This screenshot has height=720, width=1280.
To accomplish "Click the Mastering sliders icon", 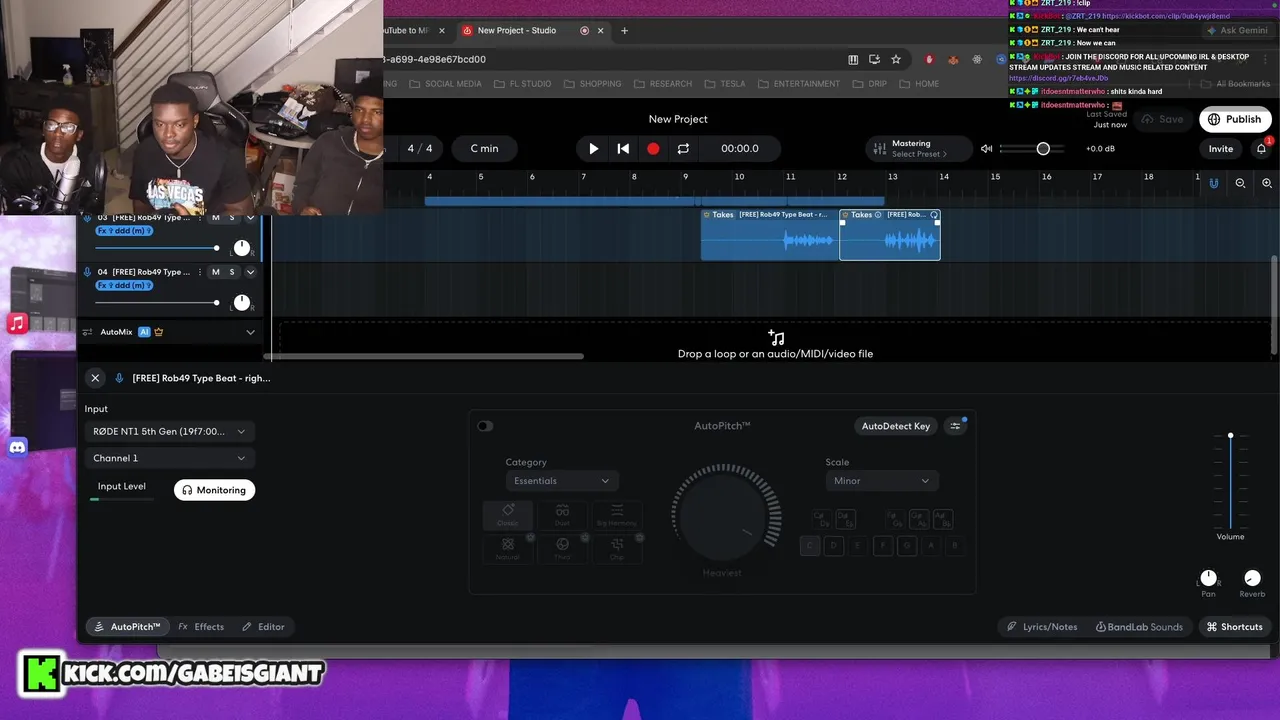I will coord(879,148).
